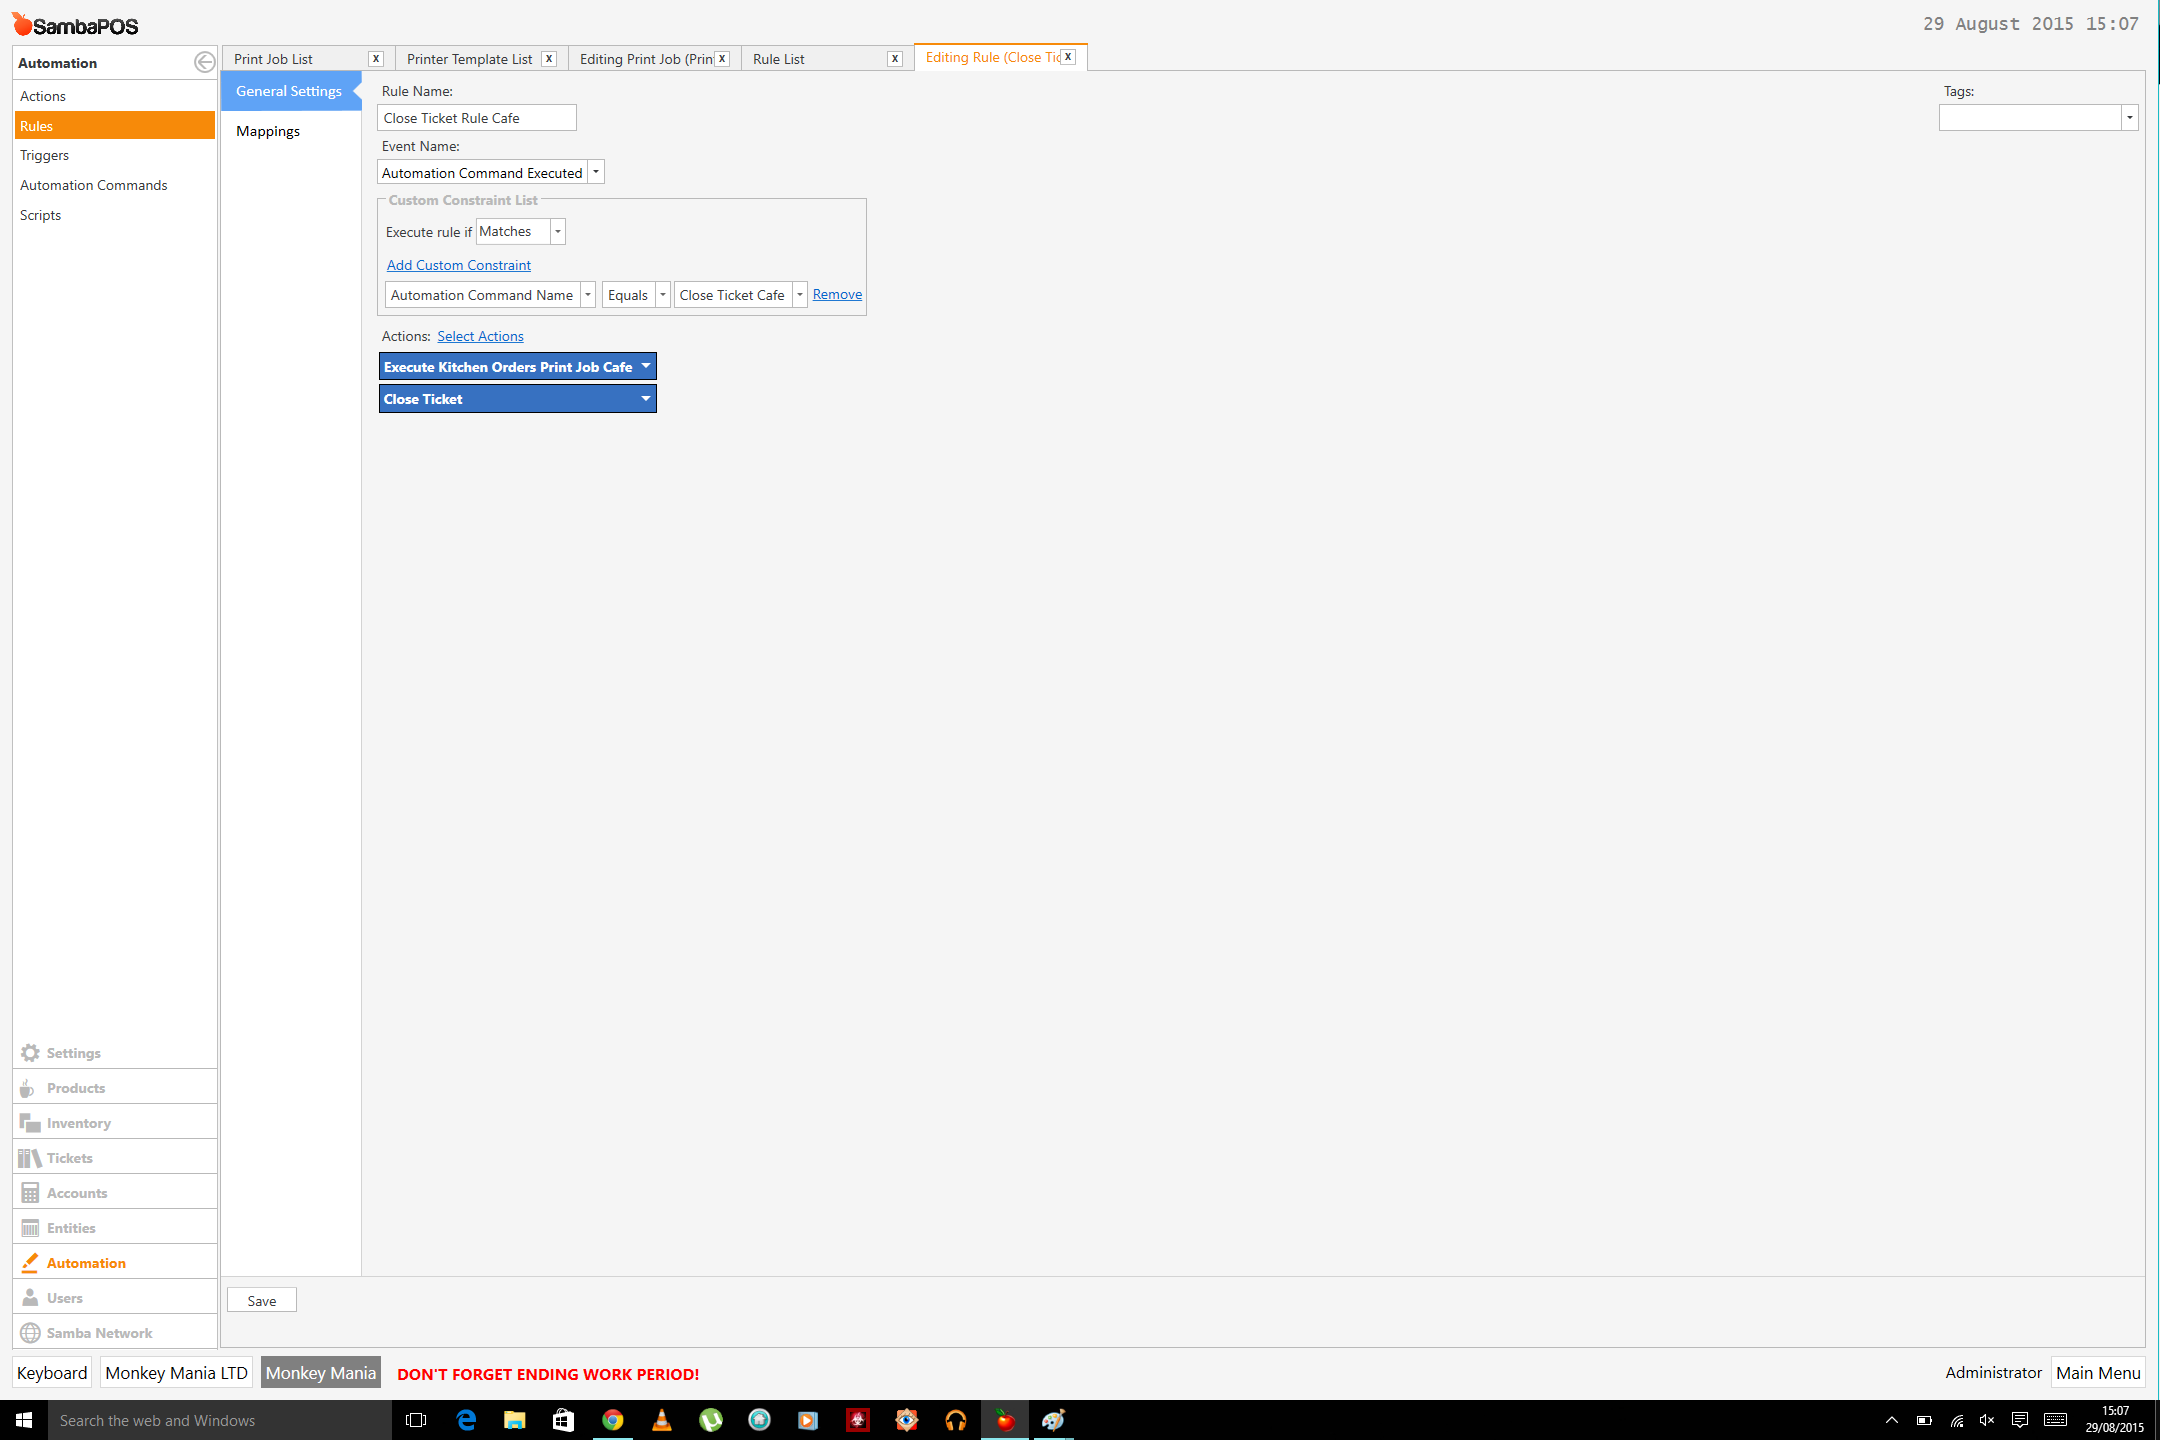2160x1440 pixels.
Task: Expand Execute Kitchen Orders Print Job action
Action: click(646, 367)
